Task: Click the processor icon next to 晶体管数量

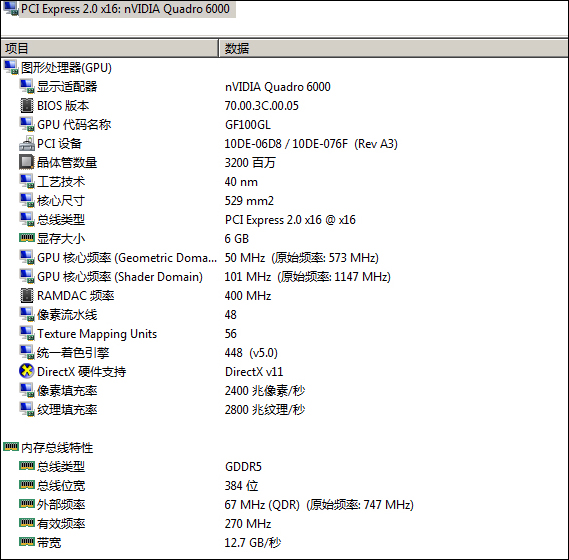Action: click(x=26, y=162)
